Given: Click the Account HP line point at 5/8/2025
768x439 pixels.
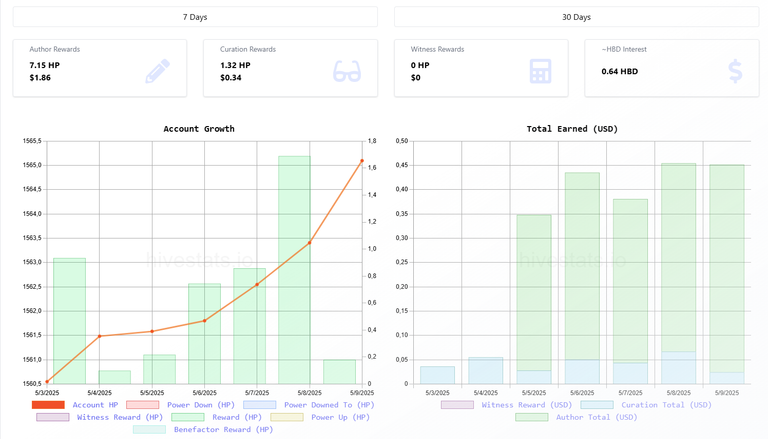Looking at the screenshot, I should click(310, 243).
